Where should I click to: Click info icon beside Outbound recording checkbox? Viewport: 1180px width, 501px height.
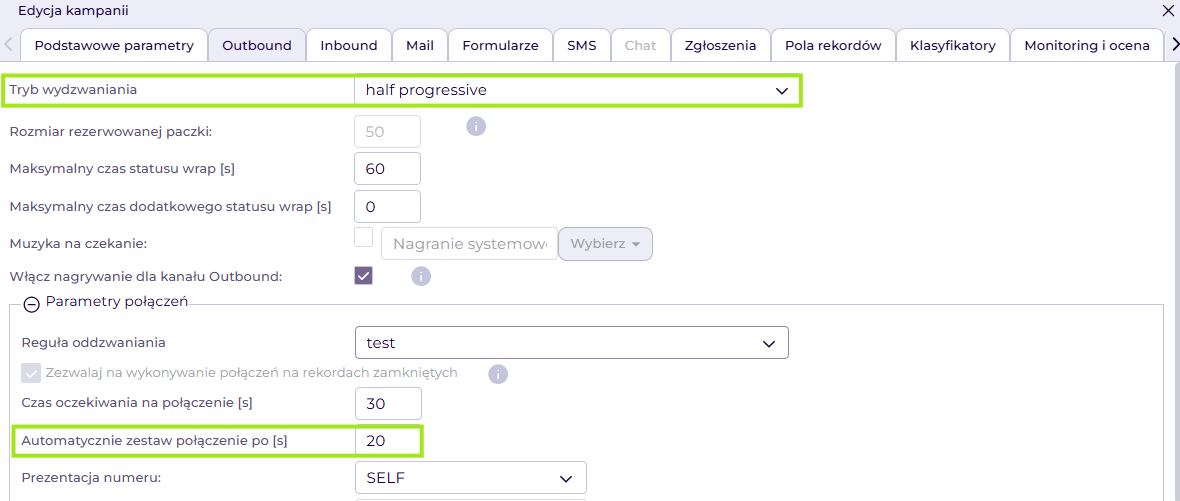pos(421,276)
